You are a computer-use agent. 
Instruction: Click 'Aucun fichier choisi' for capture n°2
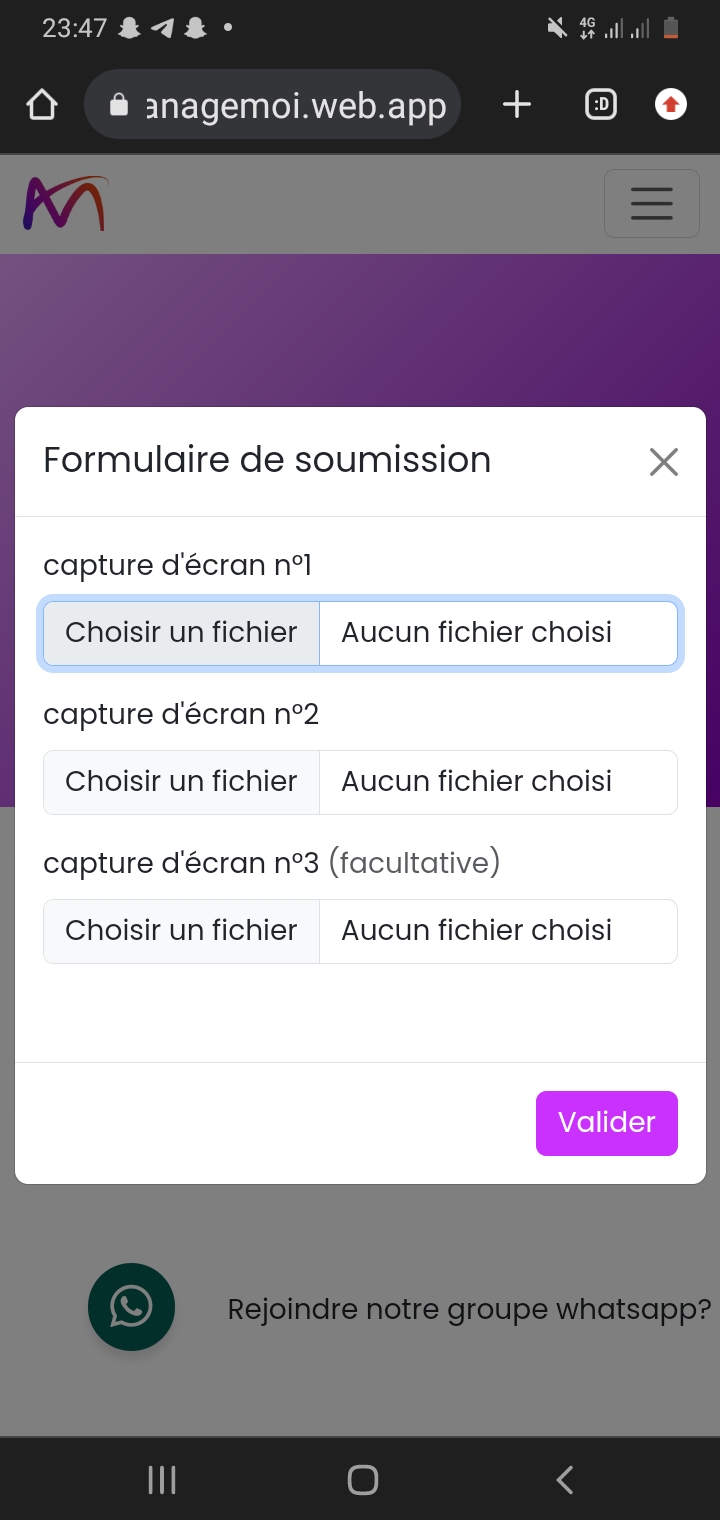tap(477, 782)
